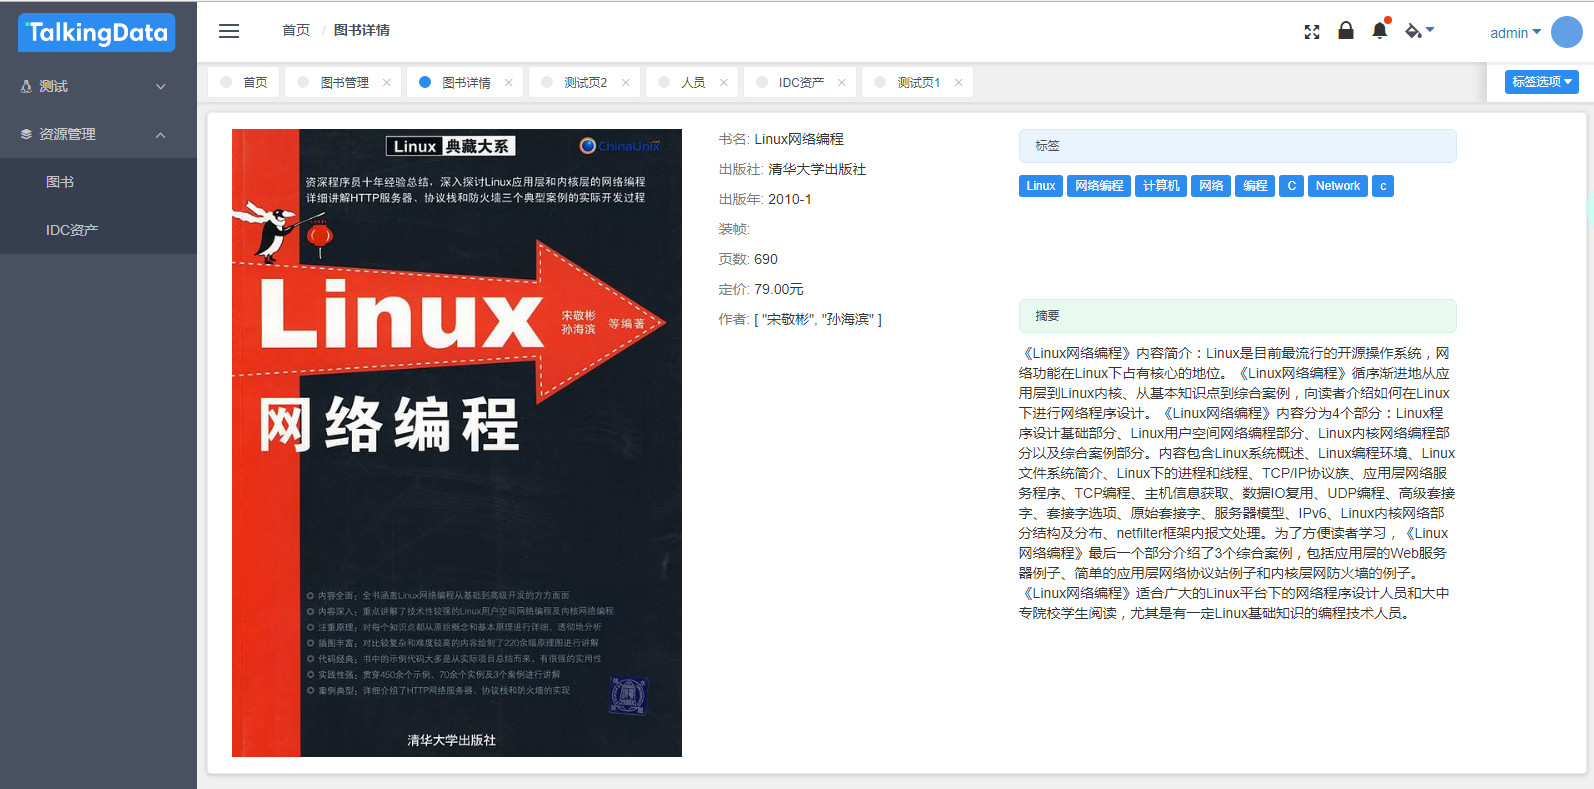Screen dimensions: 1594x789
Task: Click the authors list 宋敬彬, 孙海滨
Action: 818,319
